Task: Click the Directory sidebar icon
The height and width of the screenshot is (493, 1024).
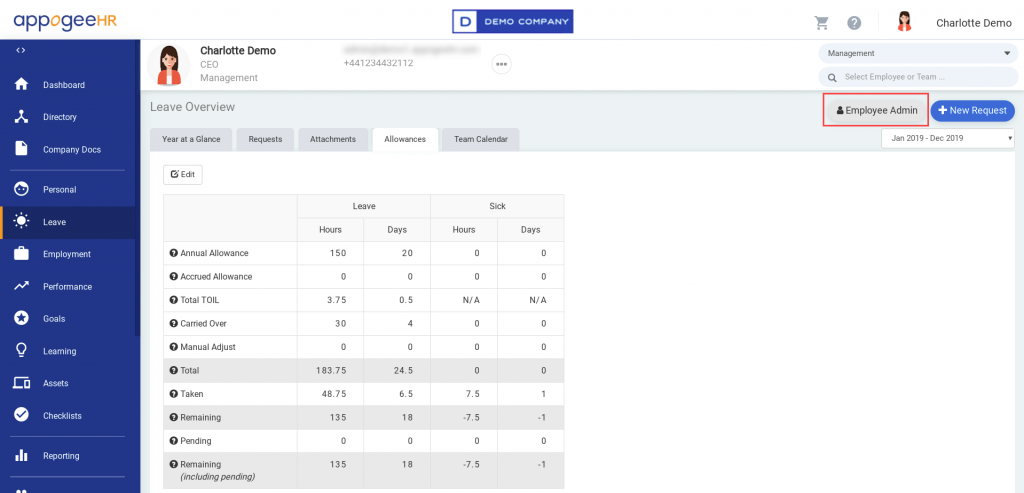Action: [21, 117]
